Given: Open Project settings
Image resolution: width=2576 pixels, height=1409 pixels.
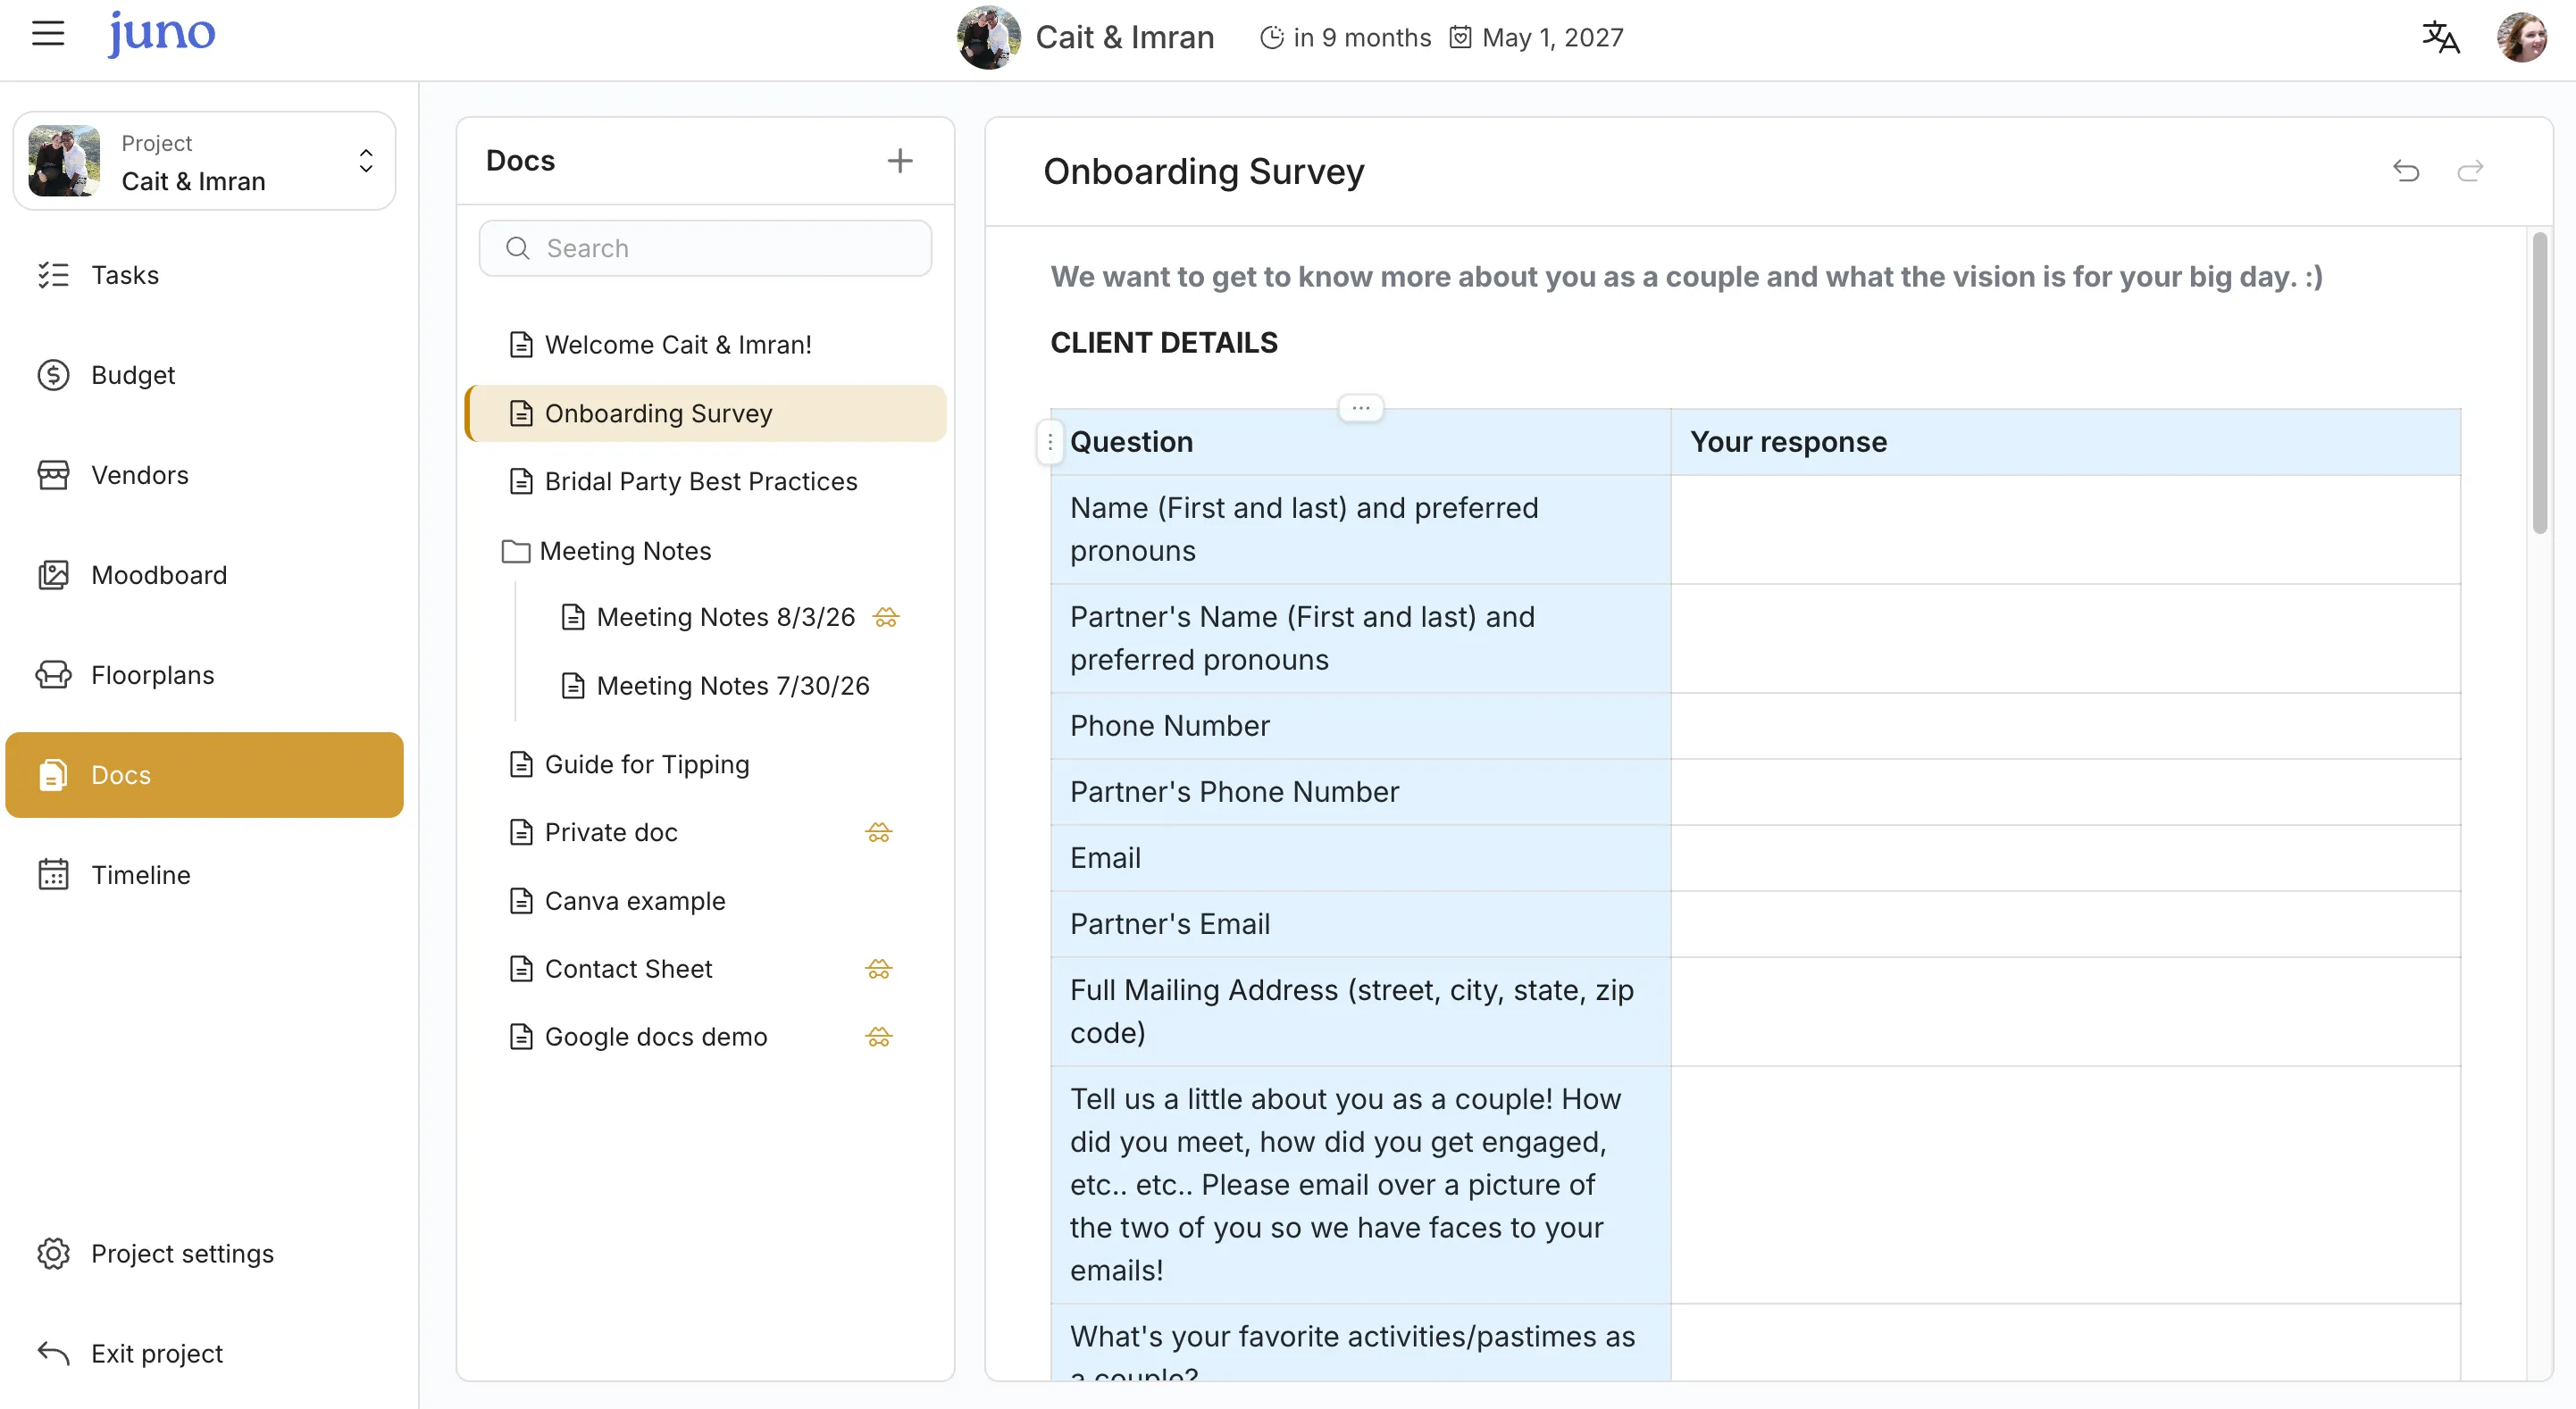Looking at the screenshot, I should [x=205, y=1254].
